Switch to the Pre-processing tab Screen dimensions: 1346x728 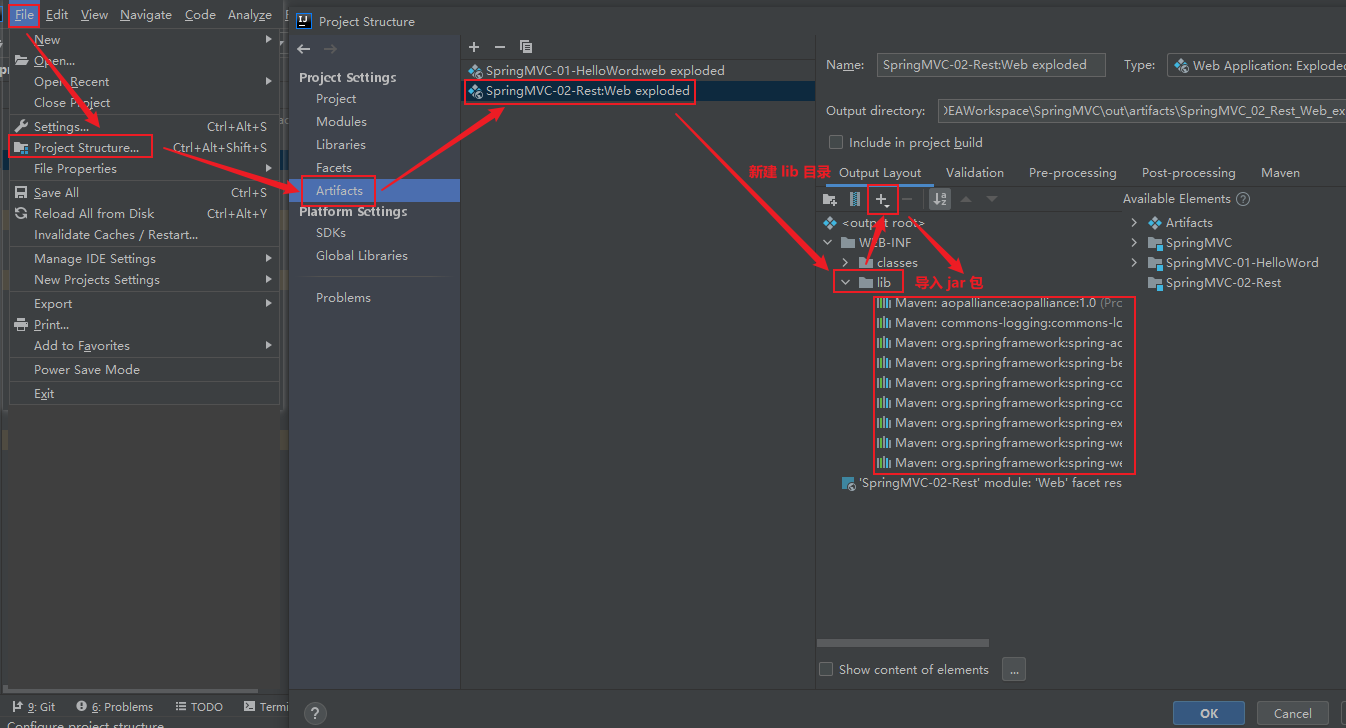click(x=1072, y=172)
